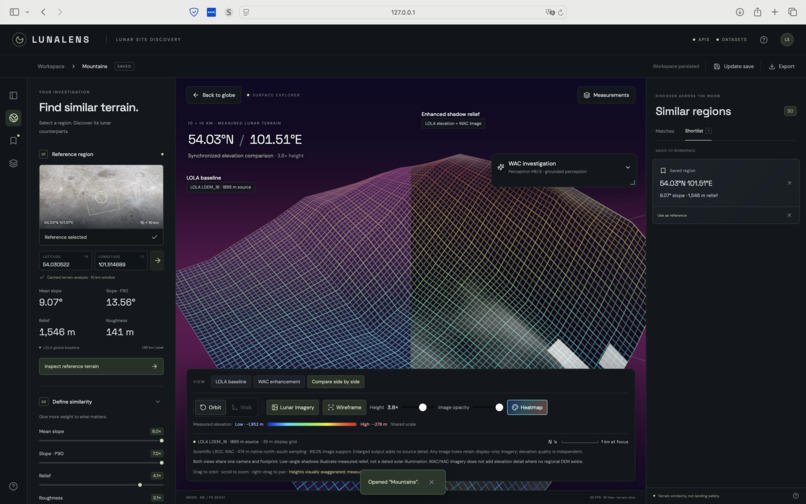
Task: Collapse the Define similarity section
Action: 158,402
